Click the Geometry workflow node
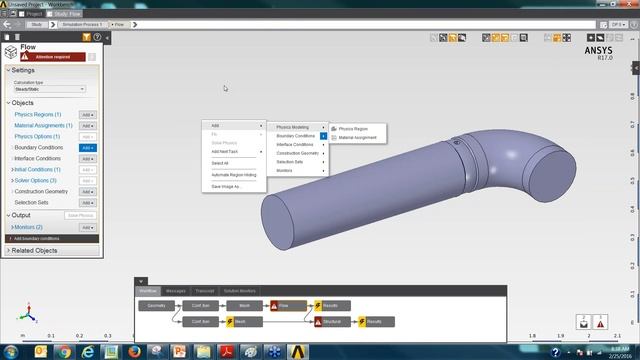This screenshot has height=360, width=640. [157, 306]
